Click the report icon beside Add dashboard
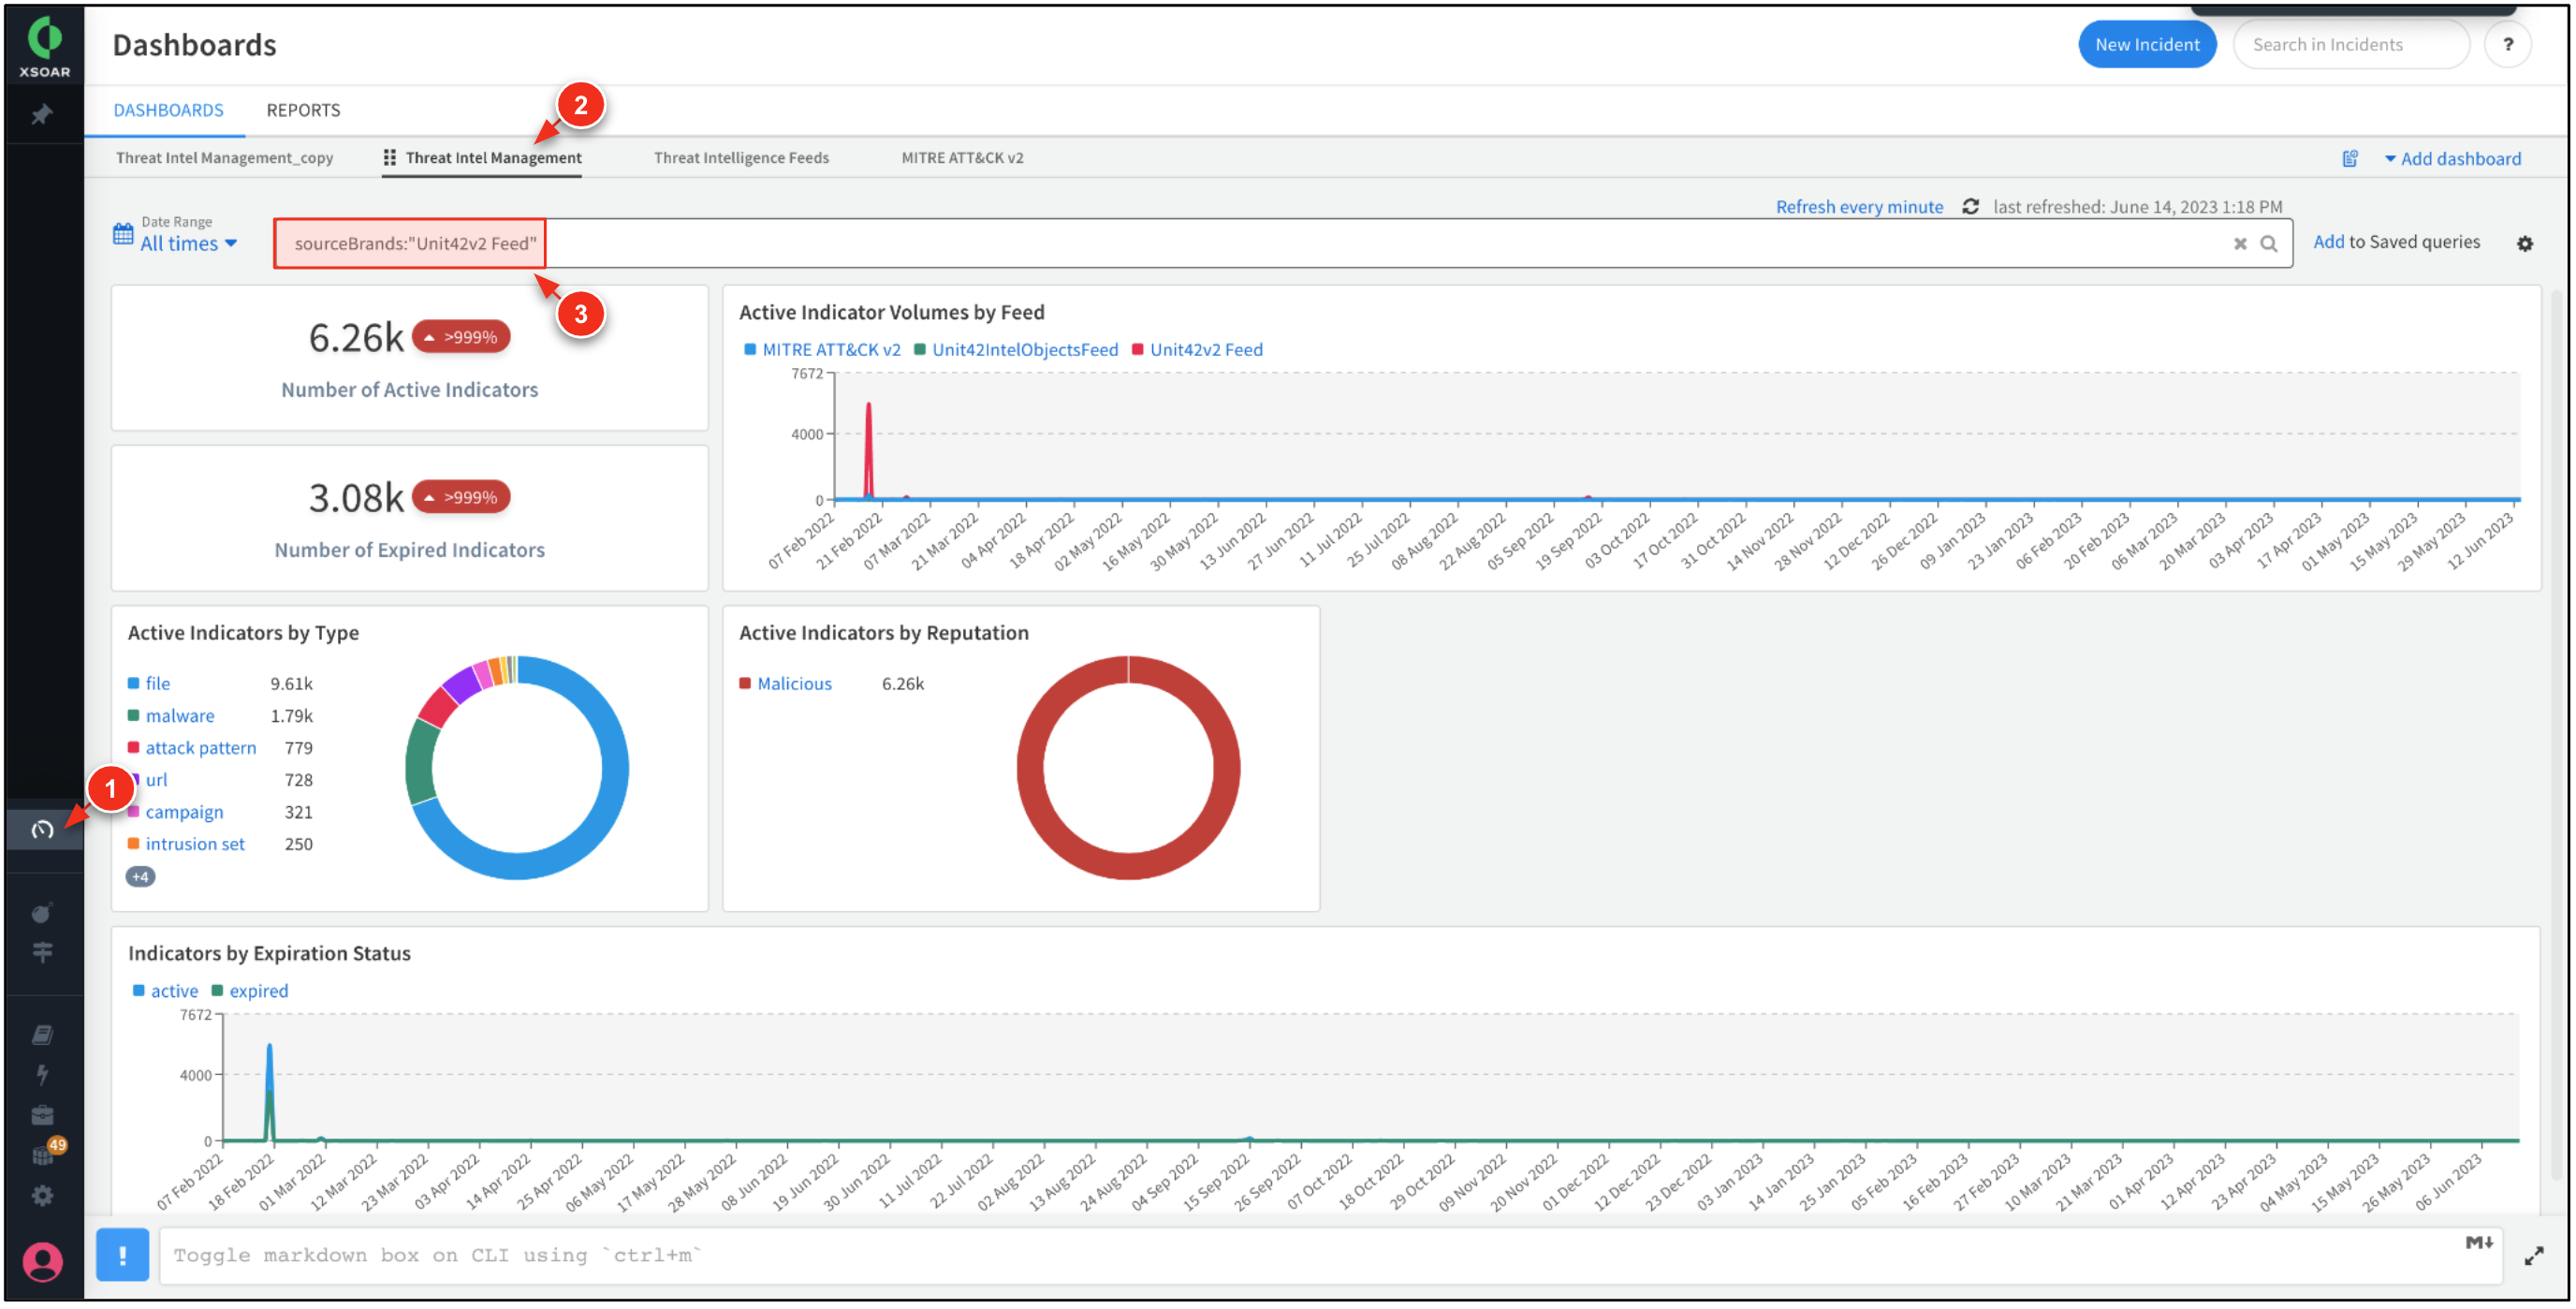 pyautogui.click(x=2350, y=158)
